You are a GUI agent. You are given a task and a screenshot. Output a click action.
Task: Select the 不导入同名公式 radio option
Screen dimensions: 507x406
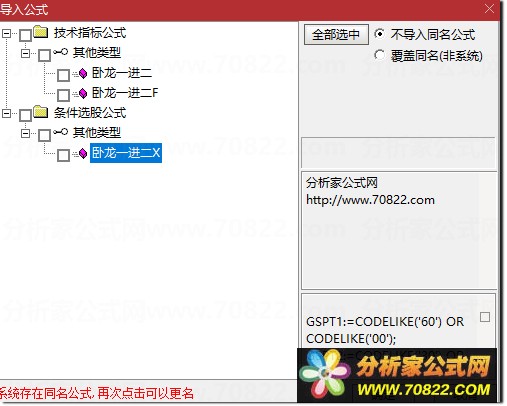pos(379,34)
